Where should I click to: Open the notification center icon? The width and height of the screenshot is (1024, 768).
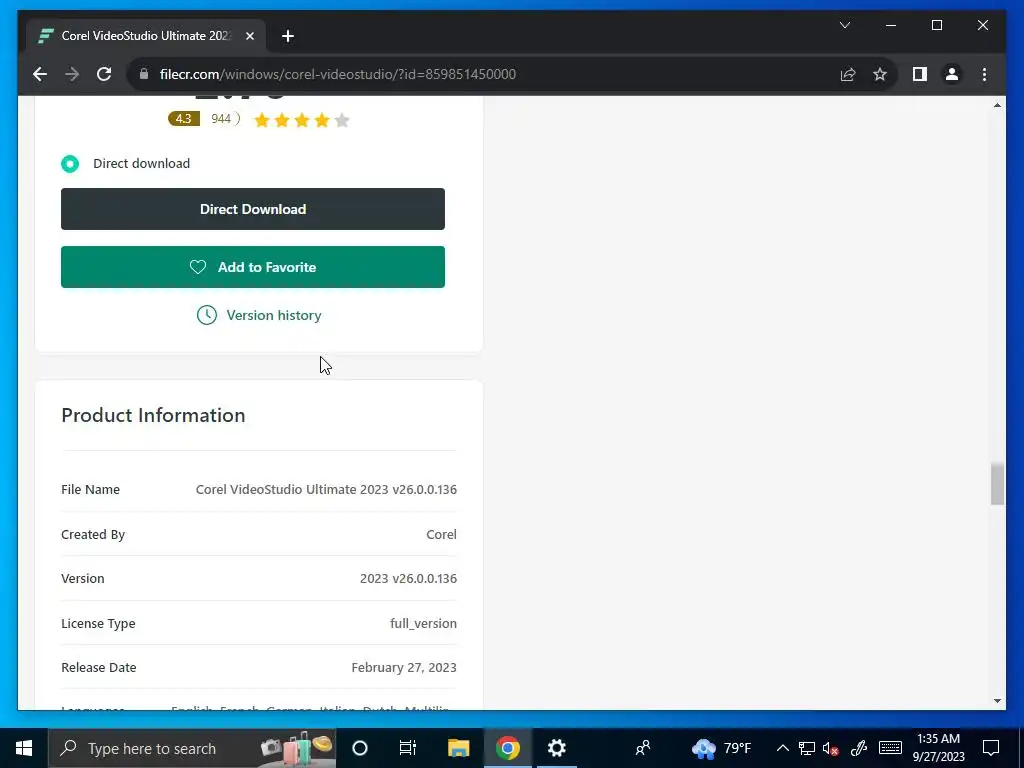(x=991, y=748)
